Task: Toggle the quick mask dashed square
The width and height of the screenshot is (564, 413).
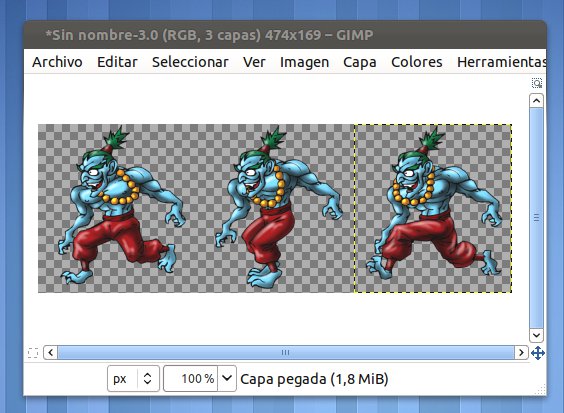Action: coord(33,353)
